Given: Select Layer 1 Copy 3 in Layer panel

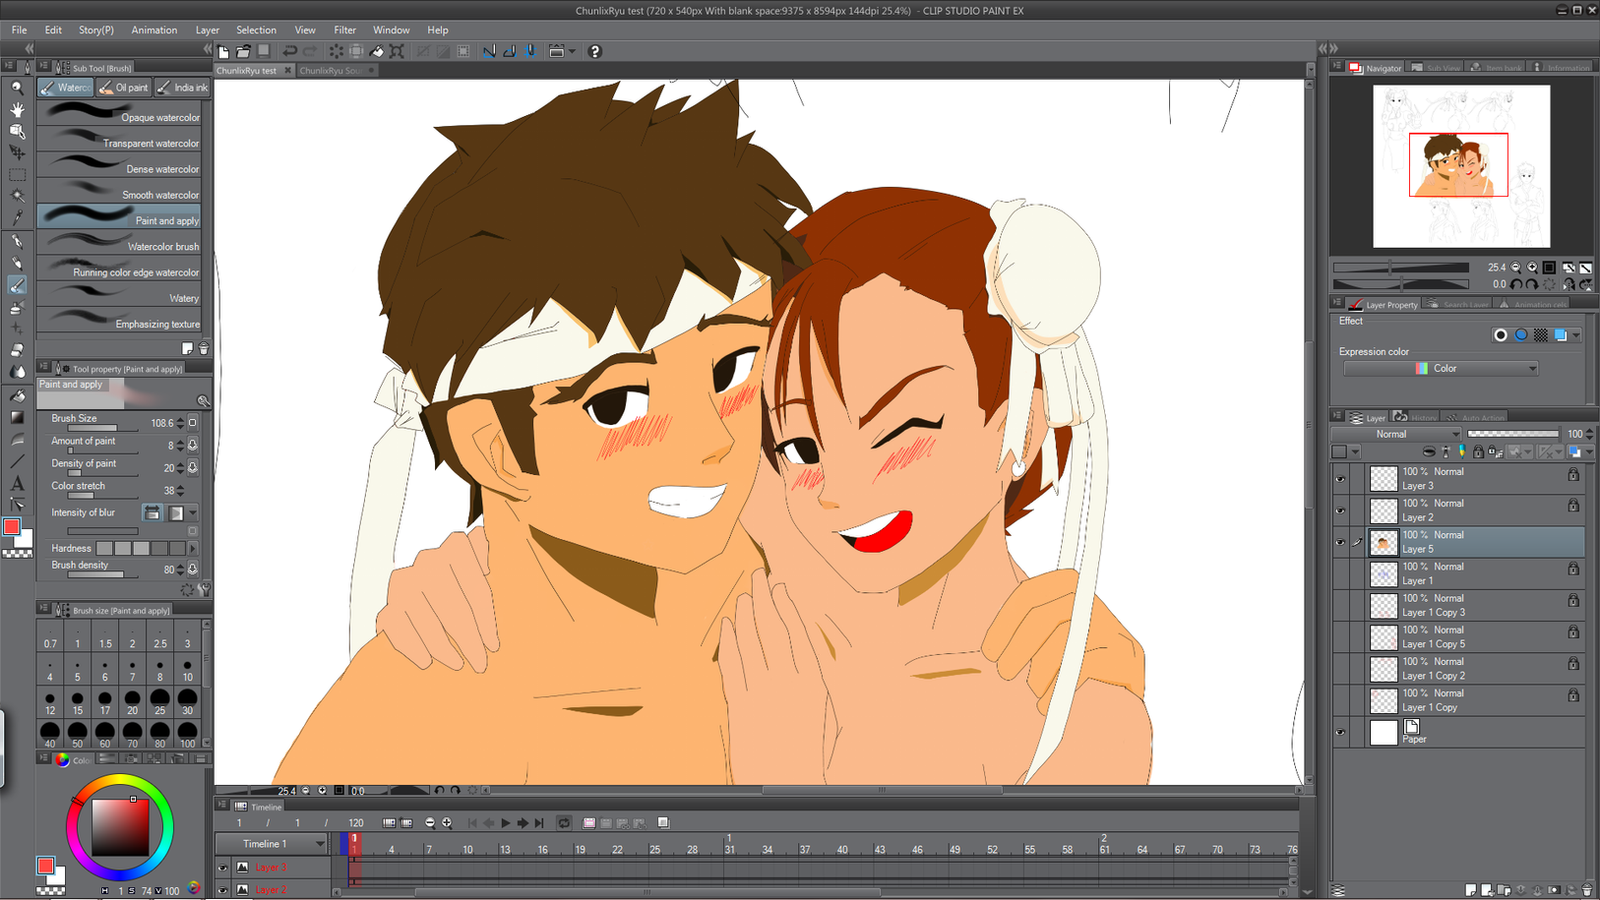Looking at the screenshot, I should tap(1458, 606).
